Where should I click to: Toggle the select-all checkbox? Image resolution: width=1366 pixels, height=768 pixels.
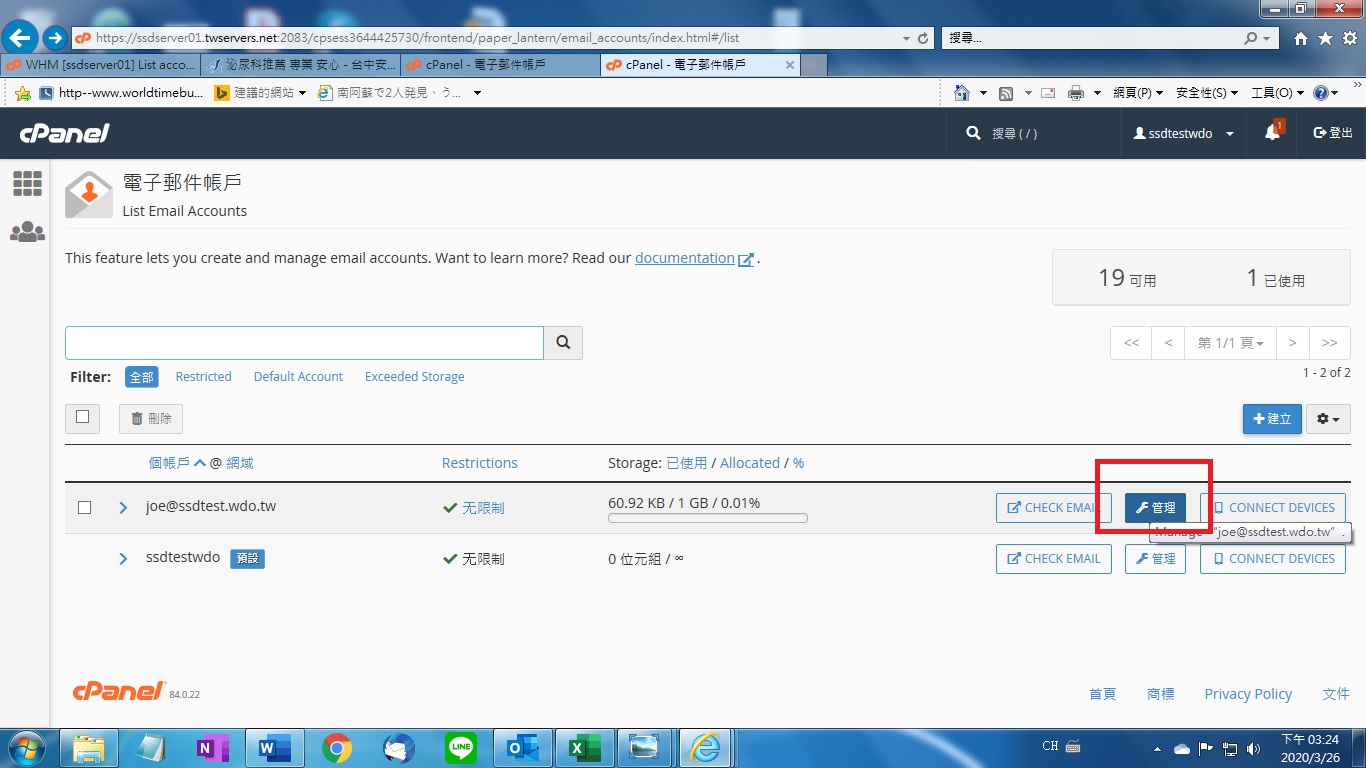tap(83, 417)
